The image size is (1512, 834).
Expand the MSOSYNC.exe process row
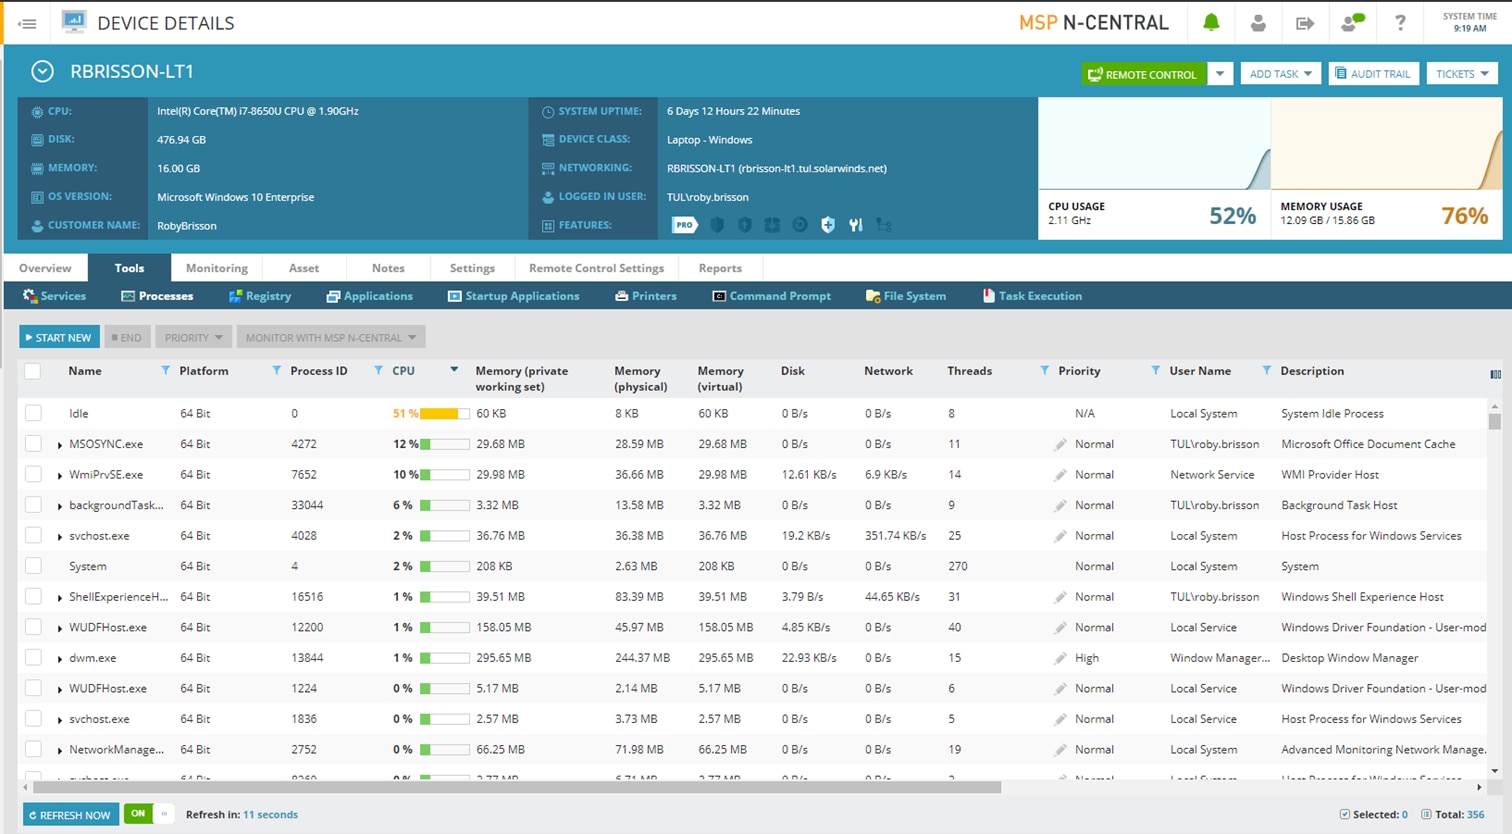click(x=60, y=445)
